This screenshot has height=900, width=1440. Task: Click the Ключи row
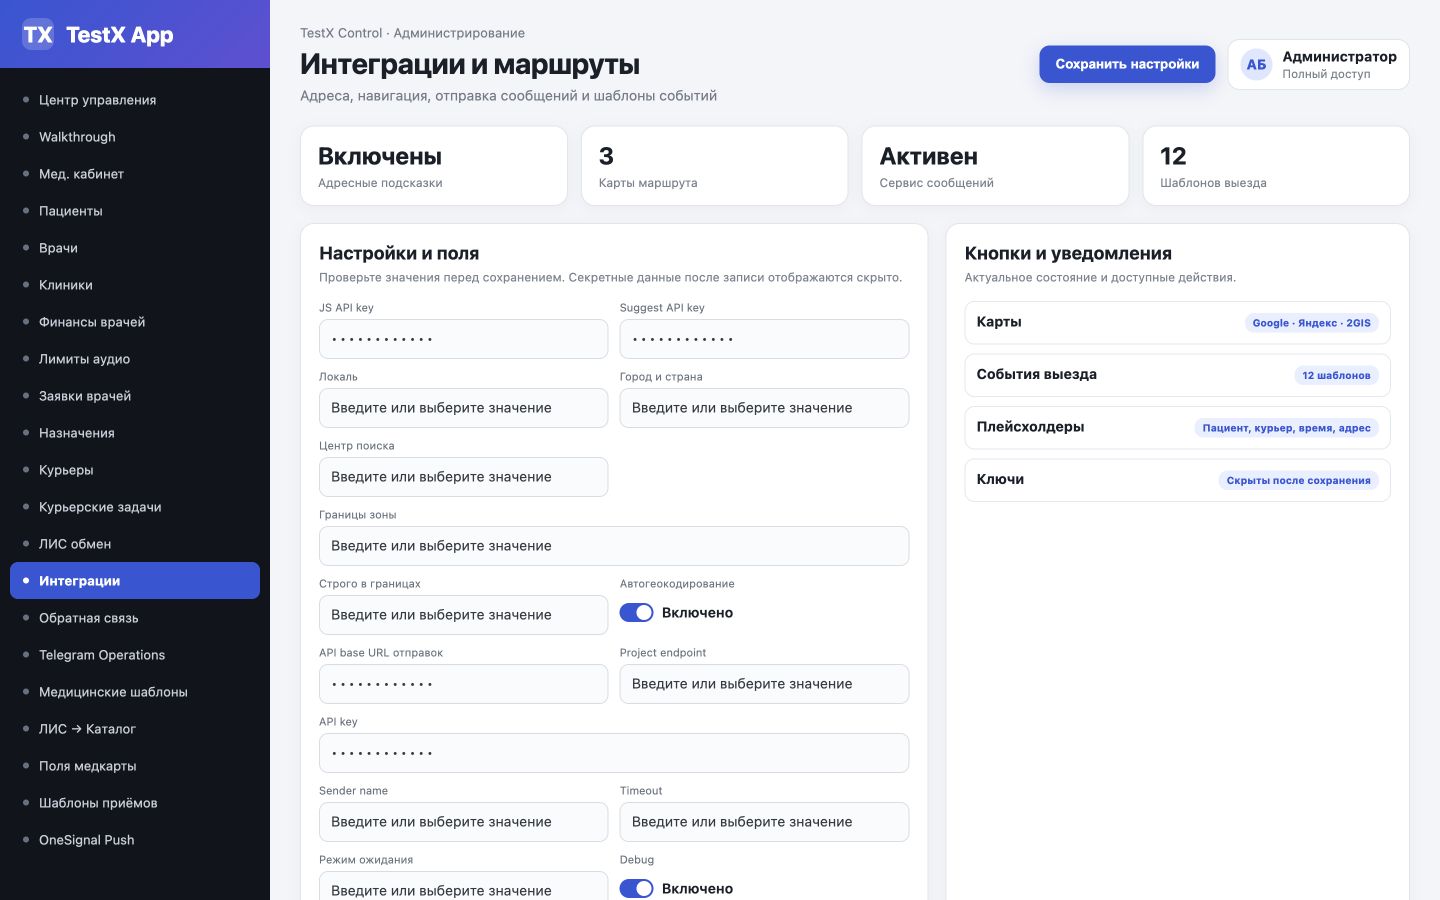tap(1177, 480)
